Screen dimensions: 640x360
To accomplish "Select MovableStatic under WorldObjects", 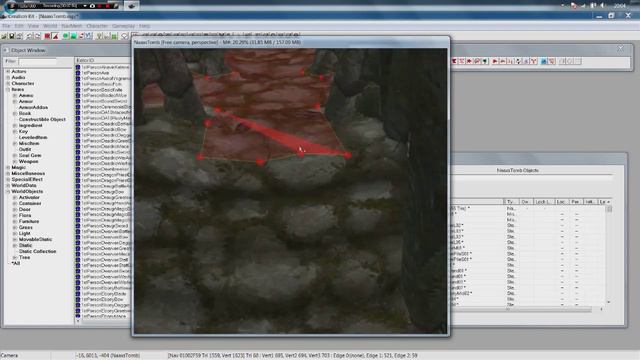I will pos(35,240).
